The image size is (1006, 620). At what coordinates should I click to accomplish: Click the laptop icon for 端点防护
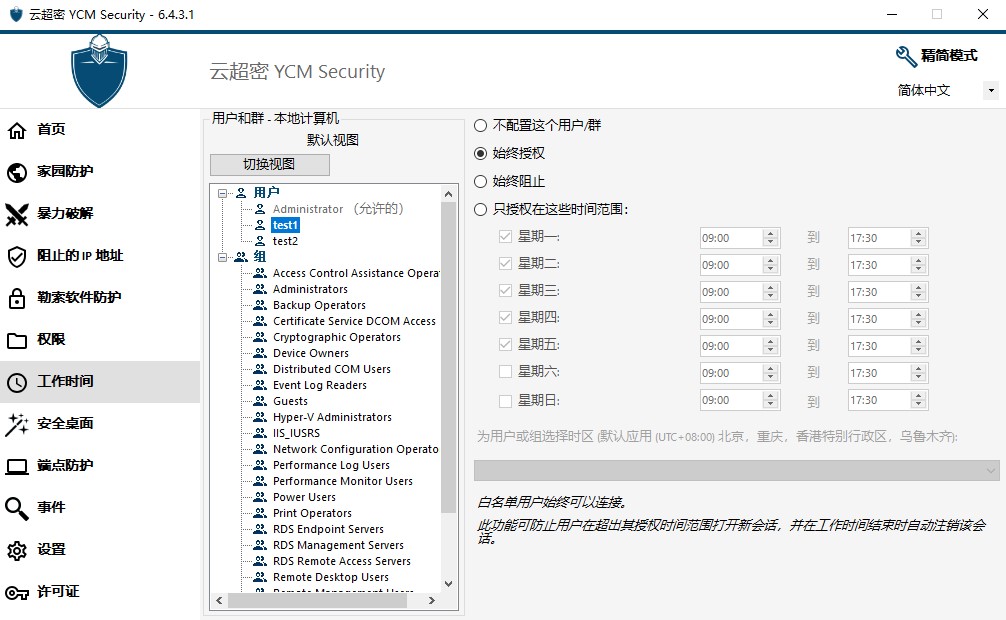(x=17, y=467)
